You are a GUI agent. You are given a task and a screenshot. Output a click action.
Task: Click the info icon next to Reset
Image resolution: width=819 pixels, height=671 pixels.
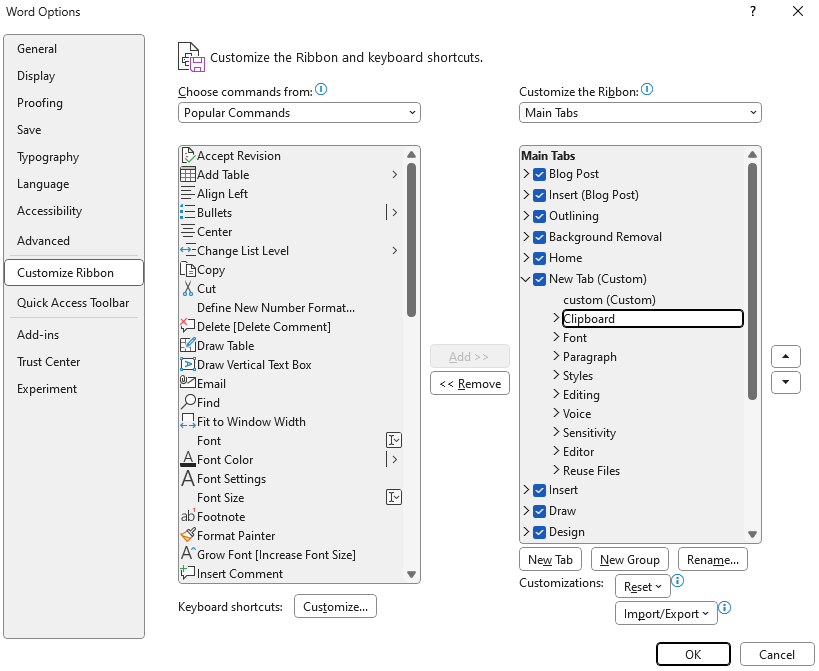(678, 581)
